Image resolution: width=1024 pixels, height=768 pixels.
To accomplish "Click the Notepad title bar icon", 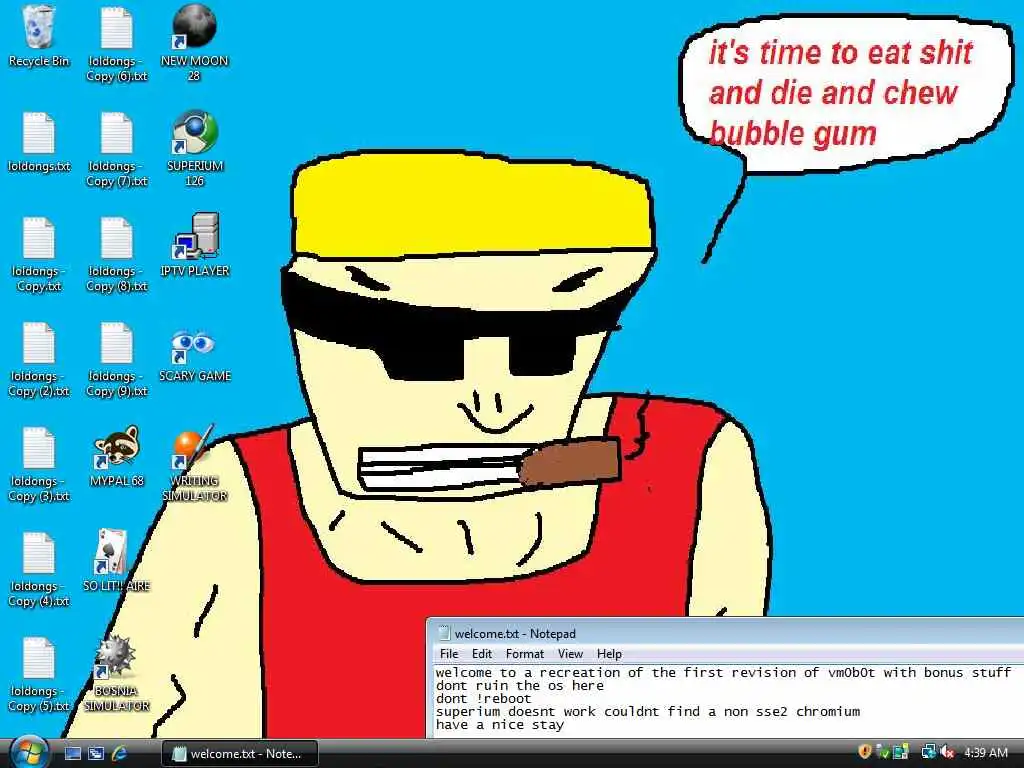I will [x=444, y=633].
